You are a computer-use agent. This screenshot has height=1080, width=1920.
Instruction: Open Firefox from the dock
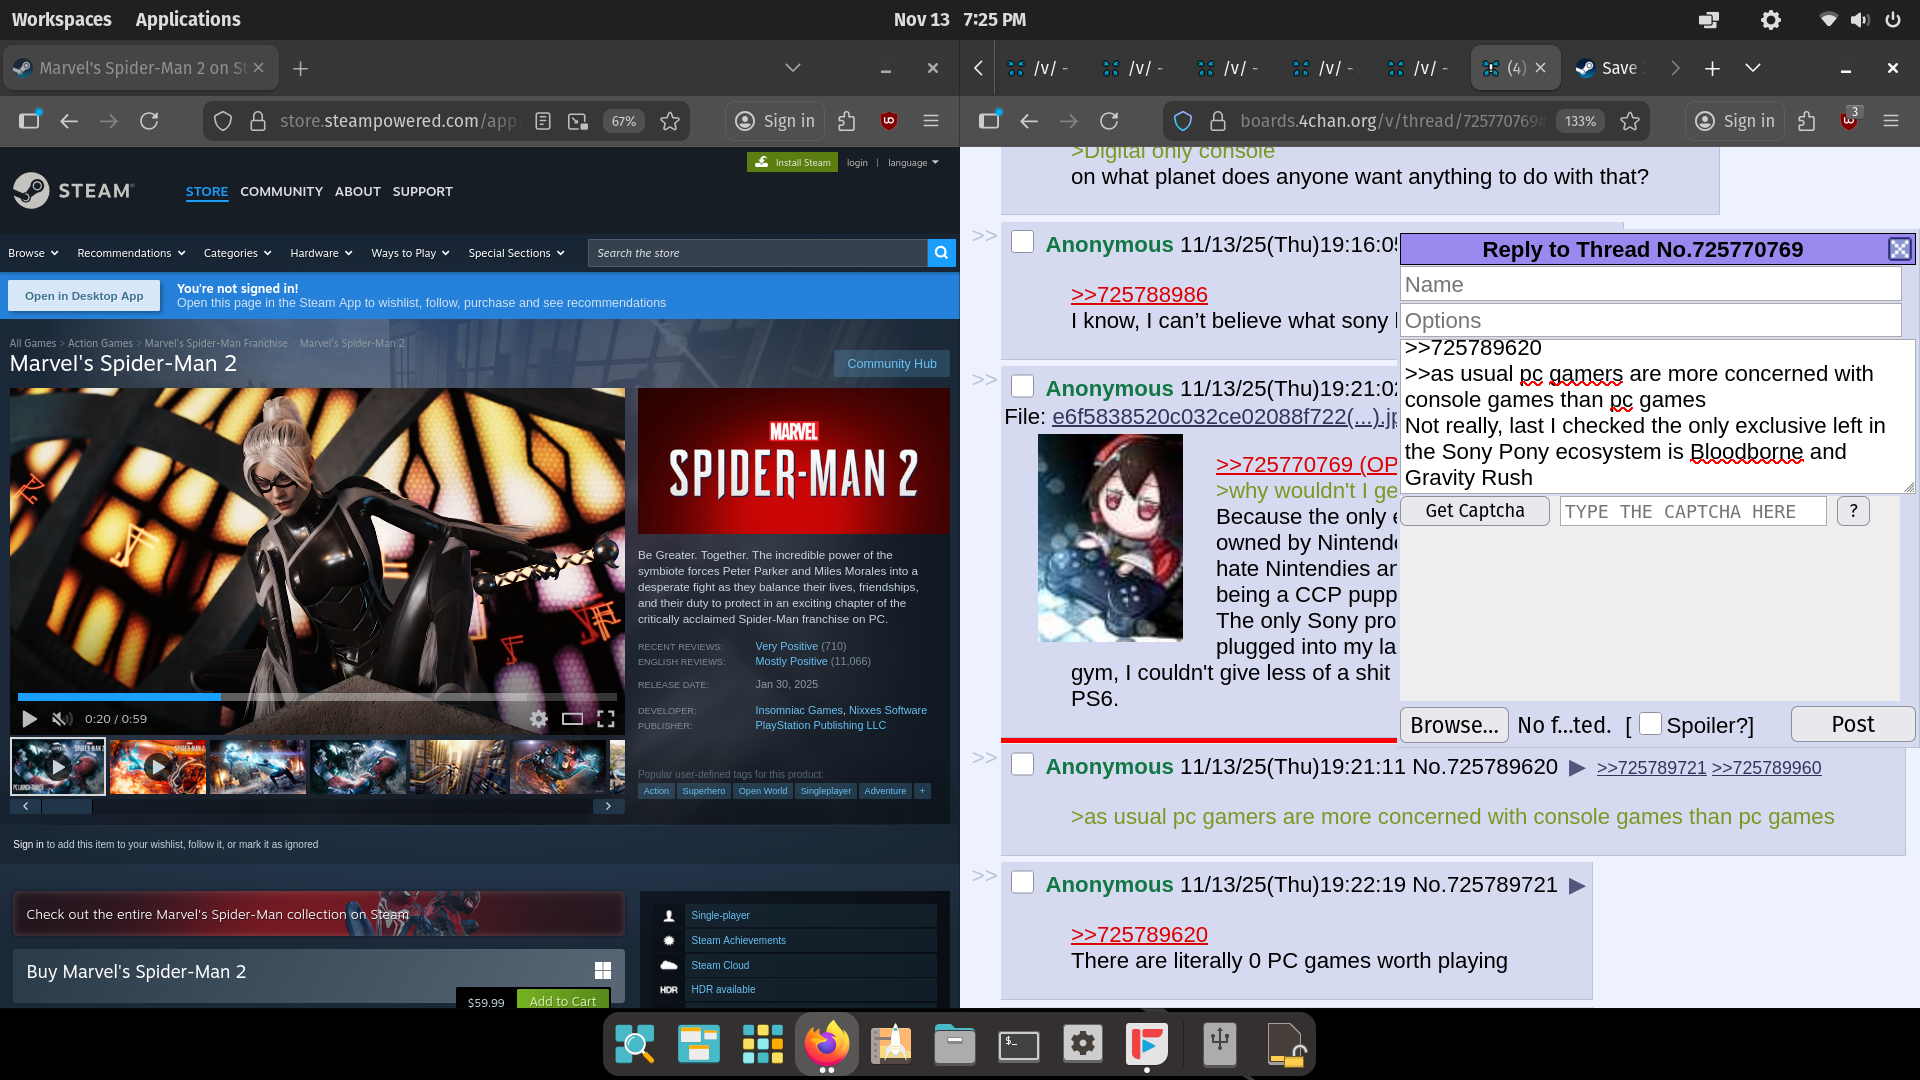(826, 1044)
